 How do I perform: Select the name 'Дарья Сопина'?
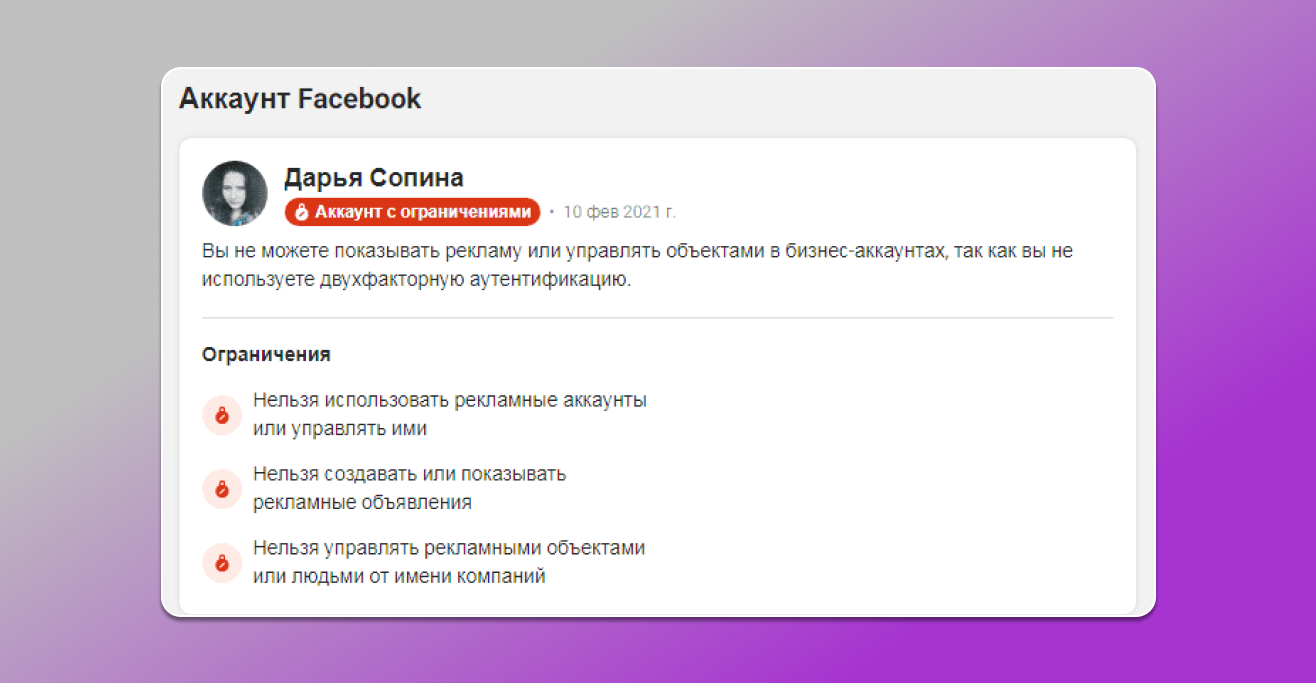coord(373,177)
